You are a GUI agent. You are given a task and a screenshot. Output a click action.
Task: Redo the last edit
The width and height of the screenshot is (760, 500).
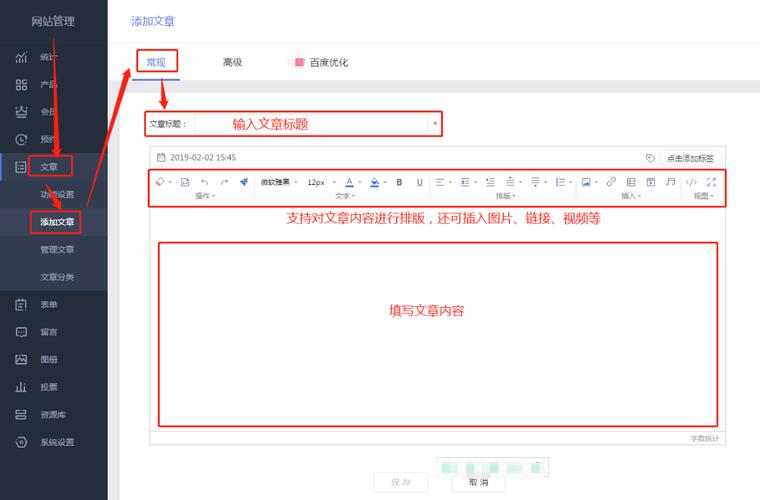point(224,182)
